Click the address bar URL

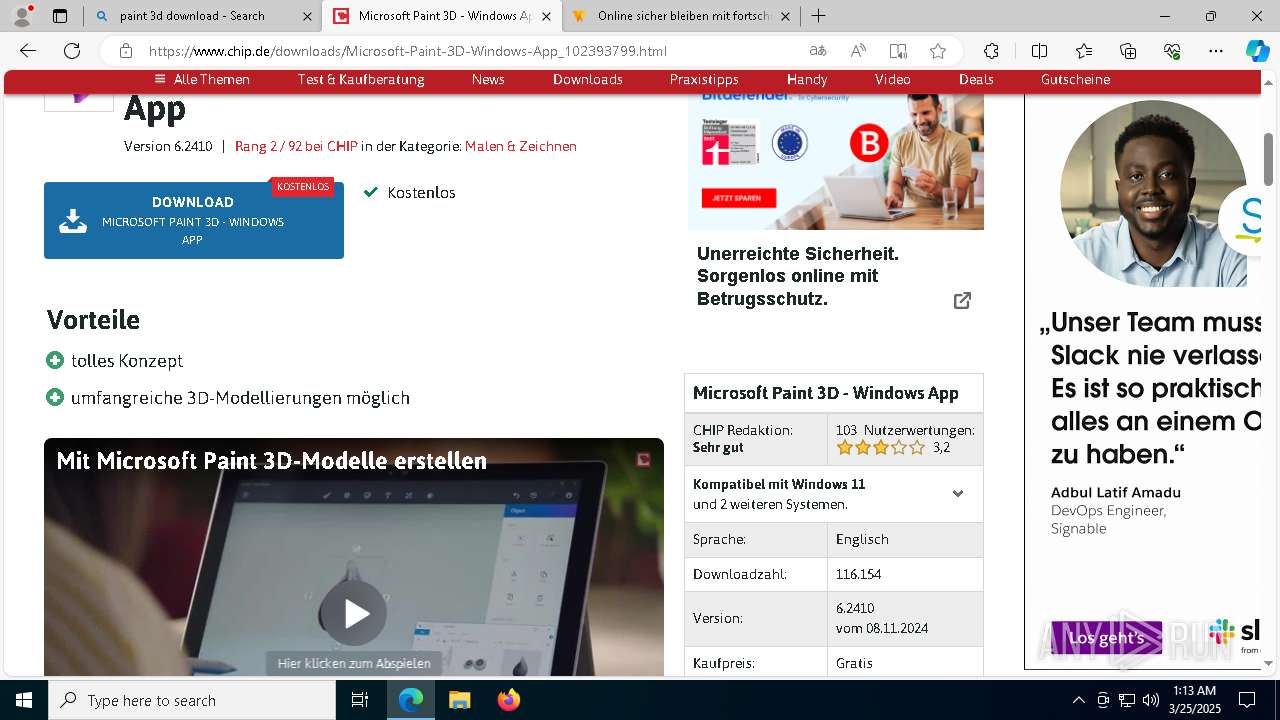tap(407, 51)
